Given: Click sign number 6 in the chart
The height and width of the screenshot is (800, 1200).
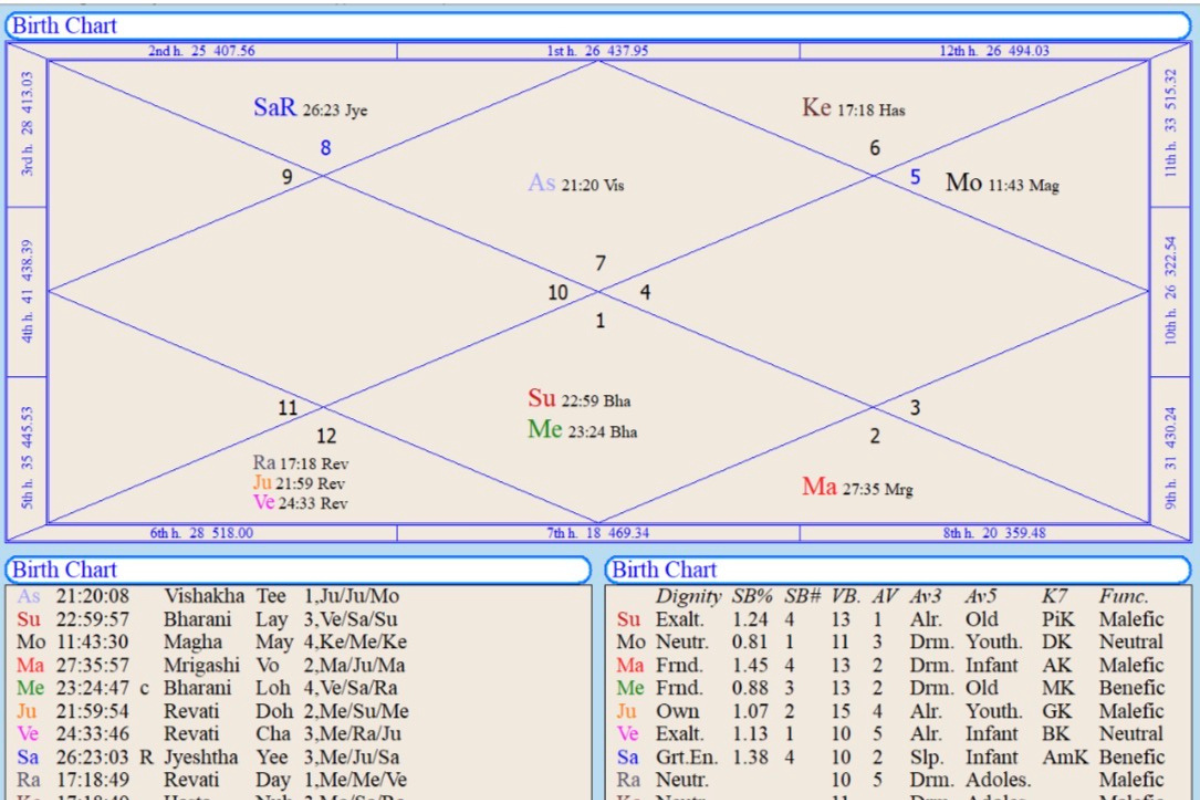Looking at the screenshot, I should click(875, 148).
